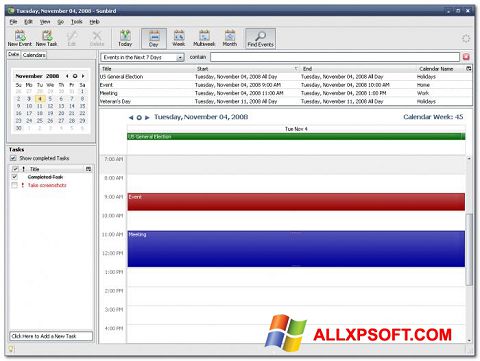The width and height of the screenshot is (480, 361).
Task: Check the Take screenshots task checkbox
Action: pos(14,185)
